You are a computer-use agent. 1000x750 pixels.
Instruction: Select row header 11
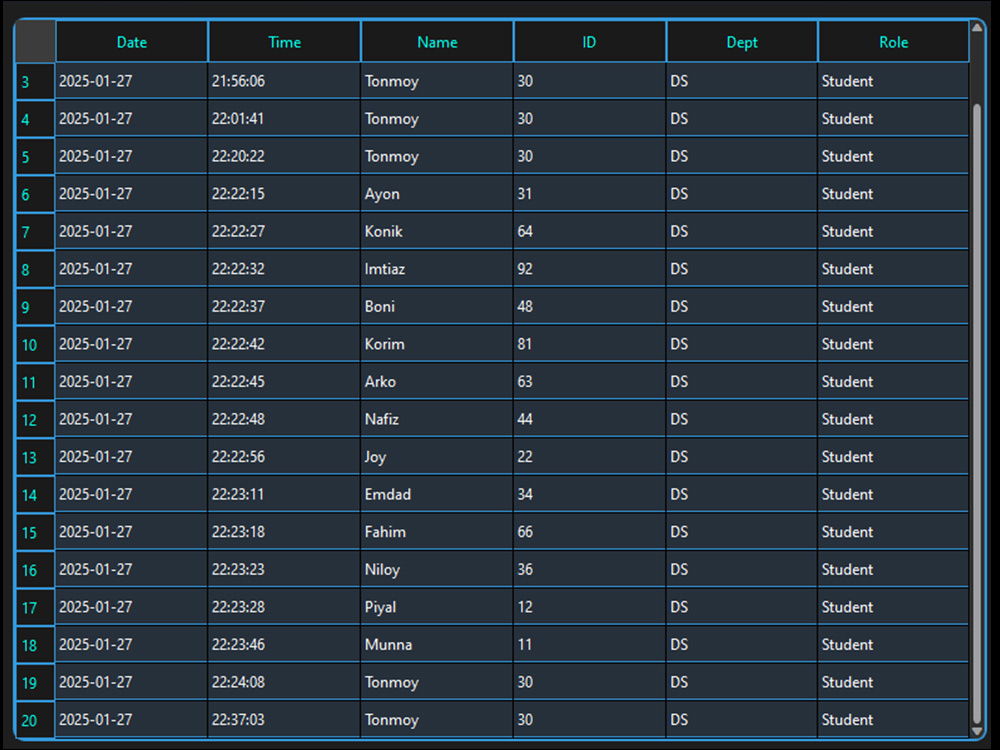pyautogui.click(x=35, y=383)
